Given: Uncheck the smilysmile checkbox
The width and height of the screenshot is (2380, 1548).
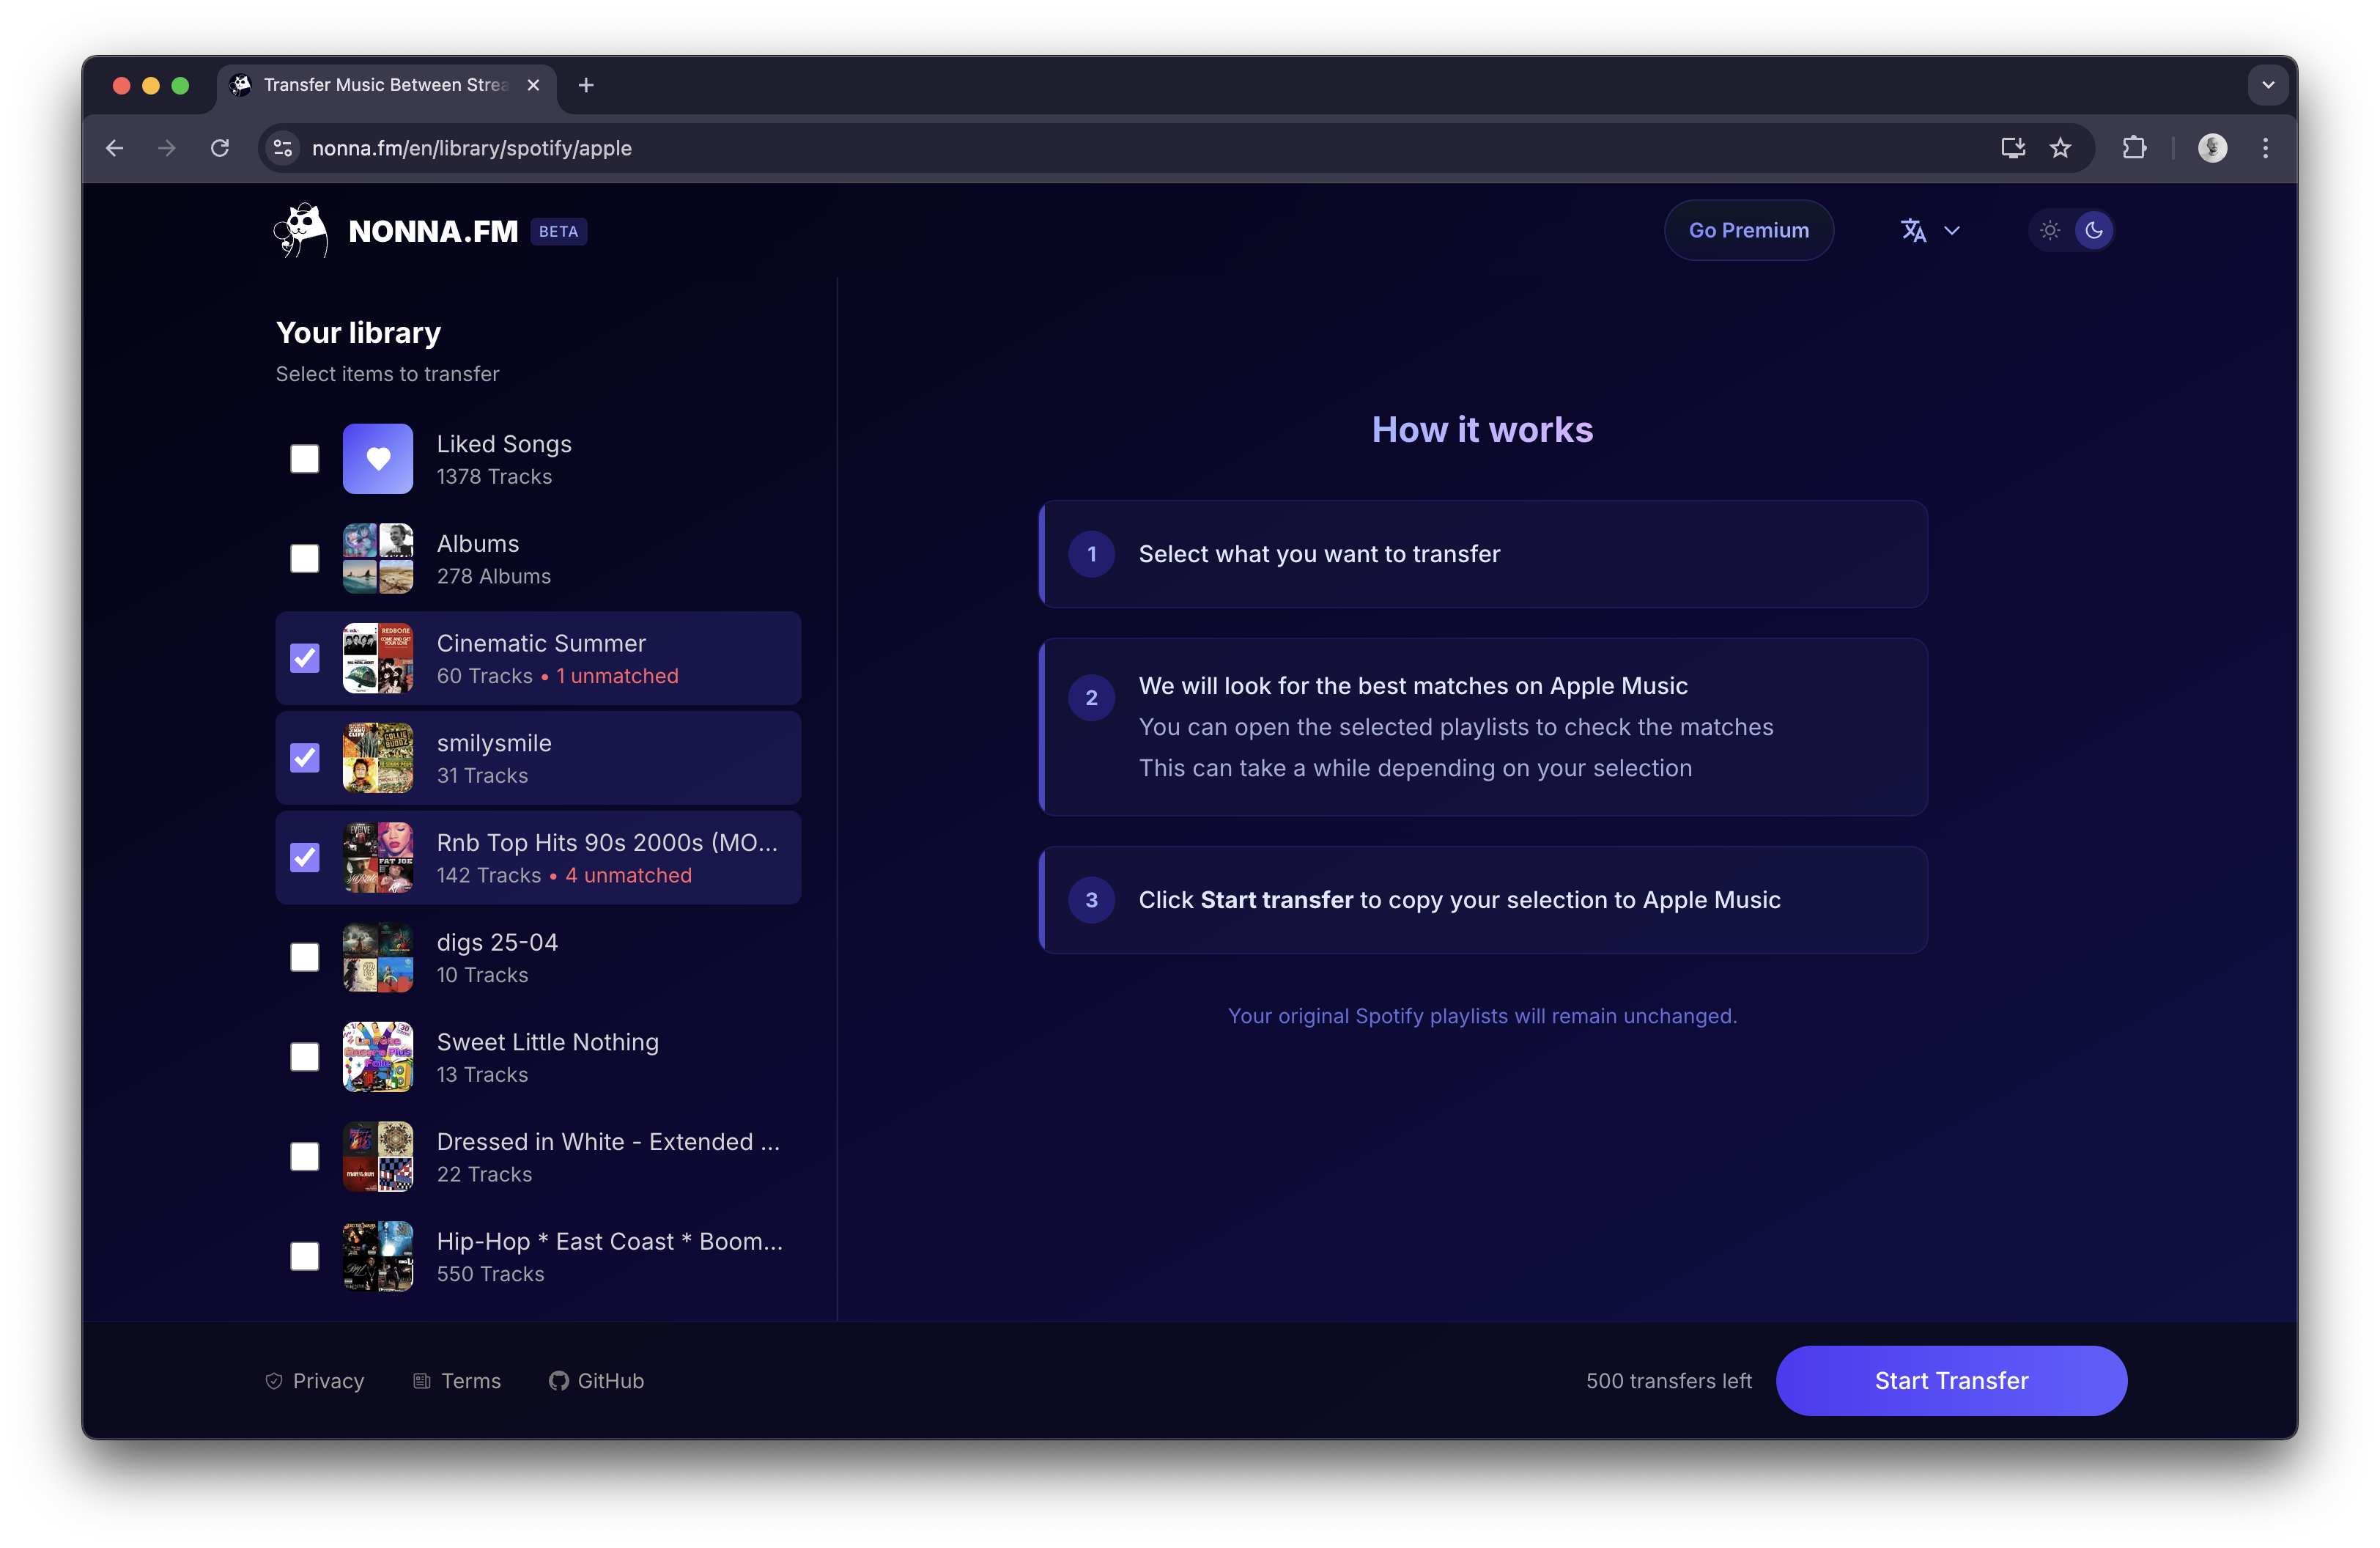Looking at the screenshot, I should (x=304, y=758).
